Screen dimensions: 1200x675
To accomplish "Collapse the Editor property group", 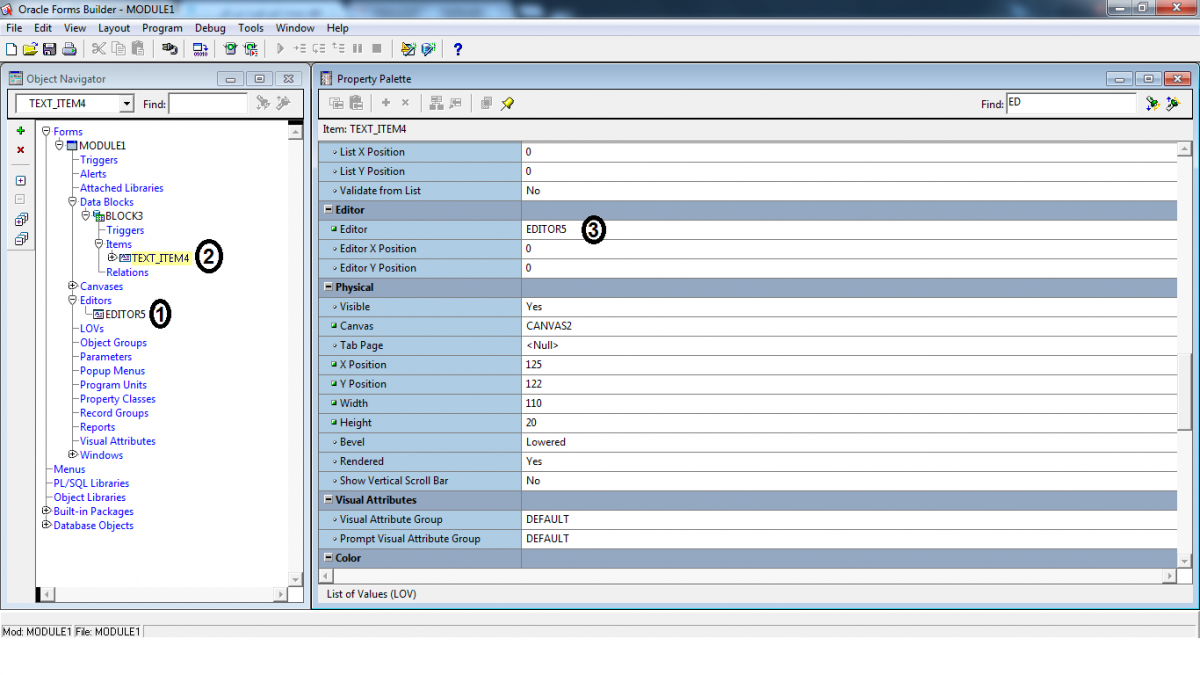I will pyautogui.click(x=327, y=210).
